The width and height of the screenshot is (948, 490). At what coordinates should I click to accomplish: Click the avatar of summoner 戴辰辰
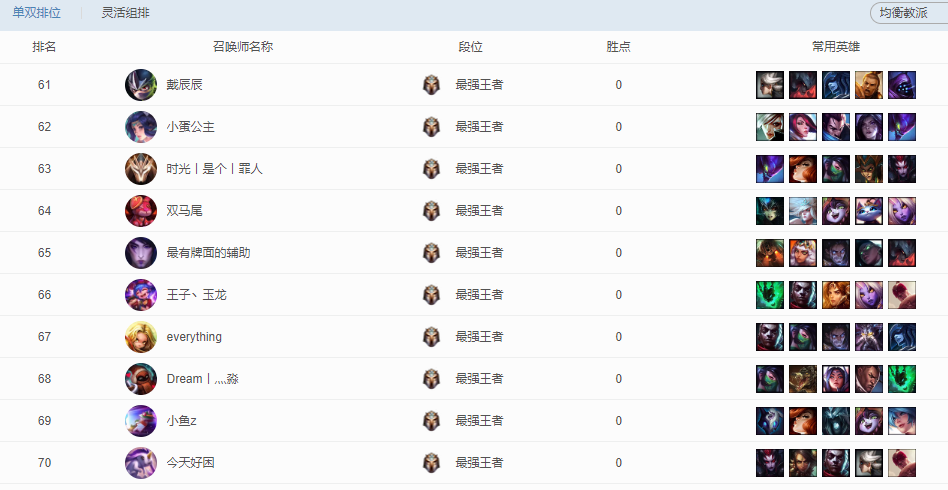point(141,85)
